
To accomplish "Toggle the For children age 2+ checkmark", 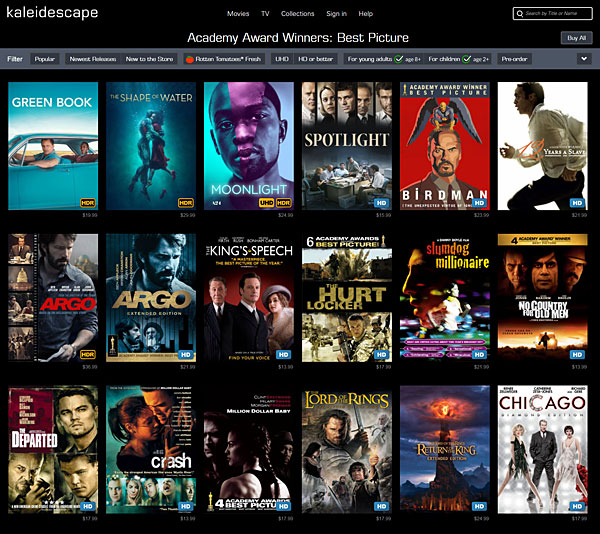I will click(466, 59).
